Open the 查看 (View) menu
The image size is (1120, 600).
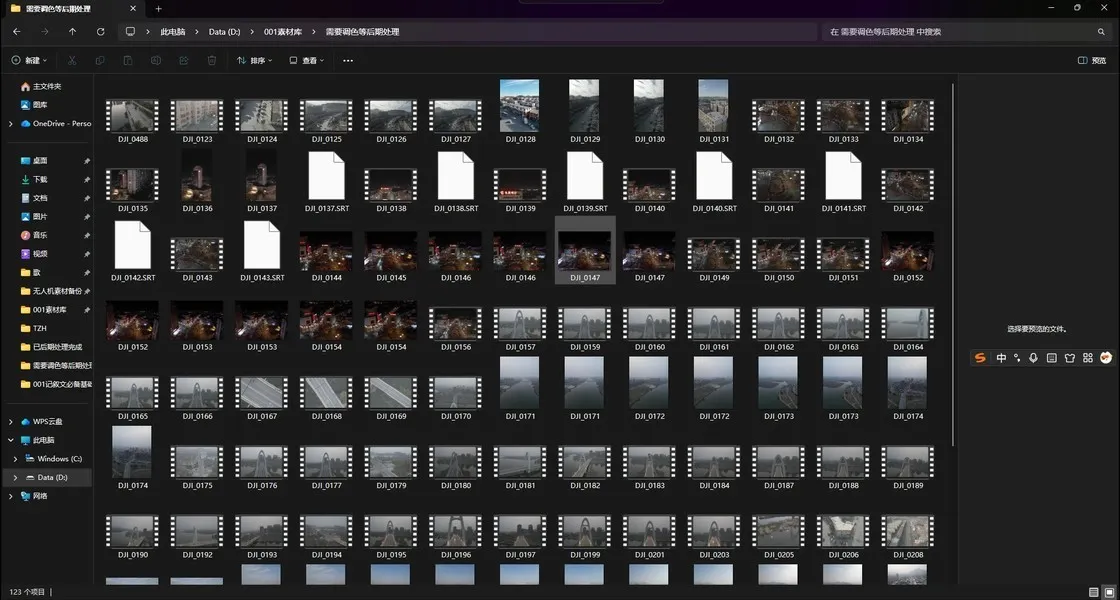coord(308,61)
